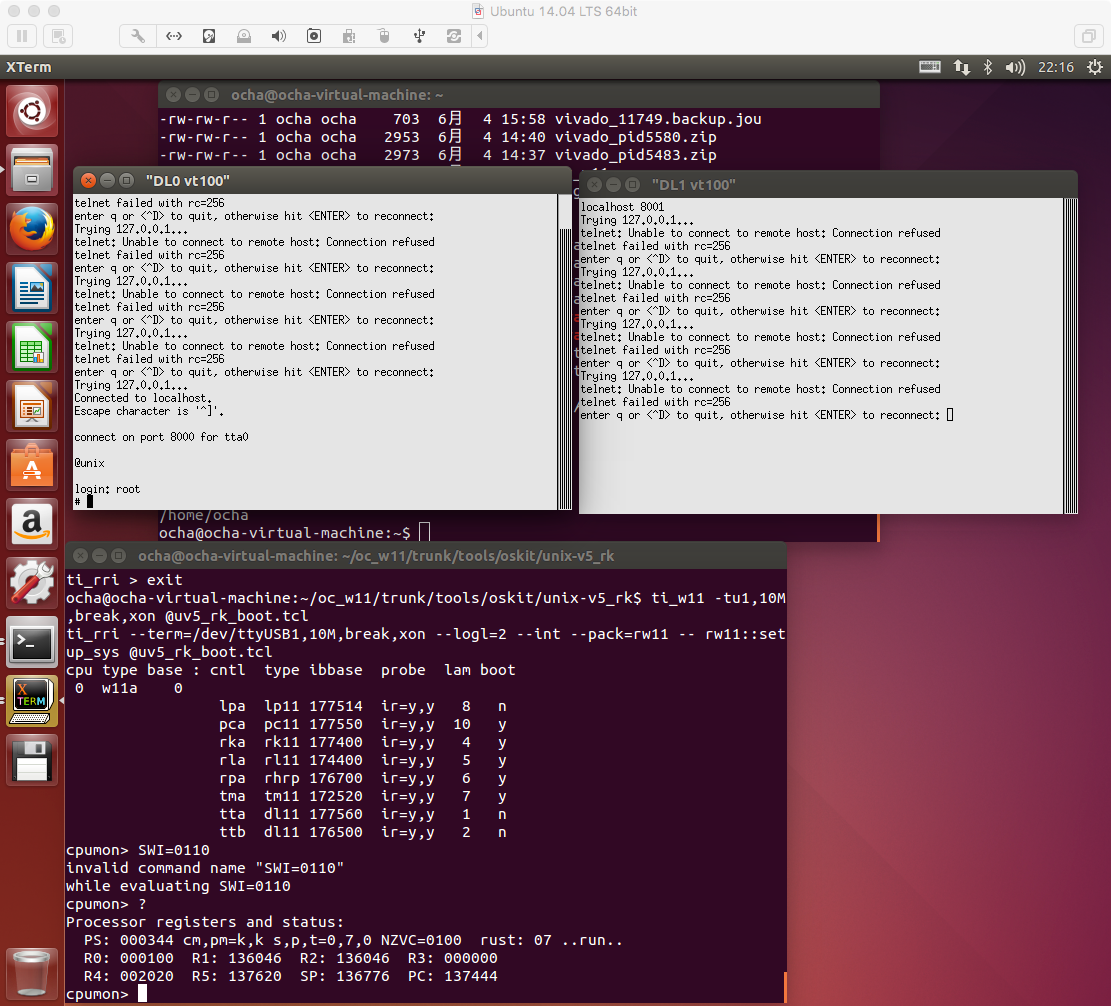1111x1006 pixels.
Task: Click the USB devices icon in the VM toolbar
Action: (418, 36)
